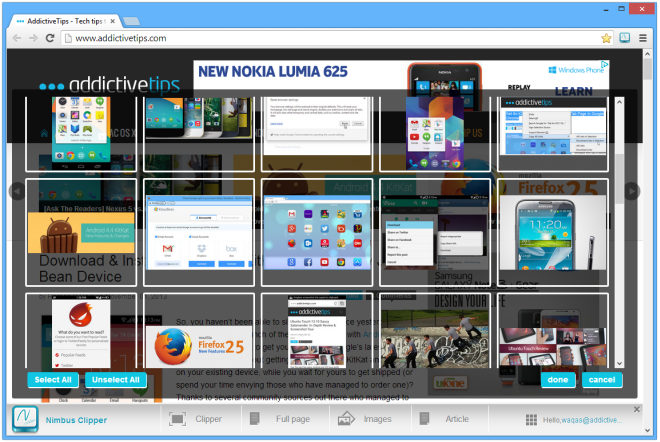Select the Nexus home screen thumbnail

coord(81,134)
